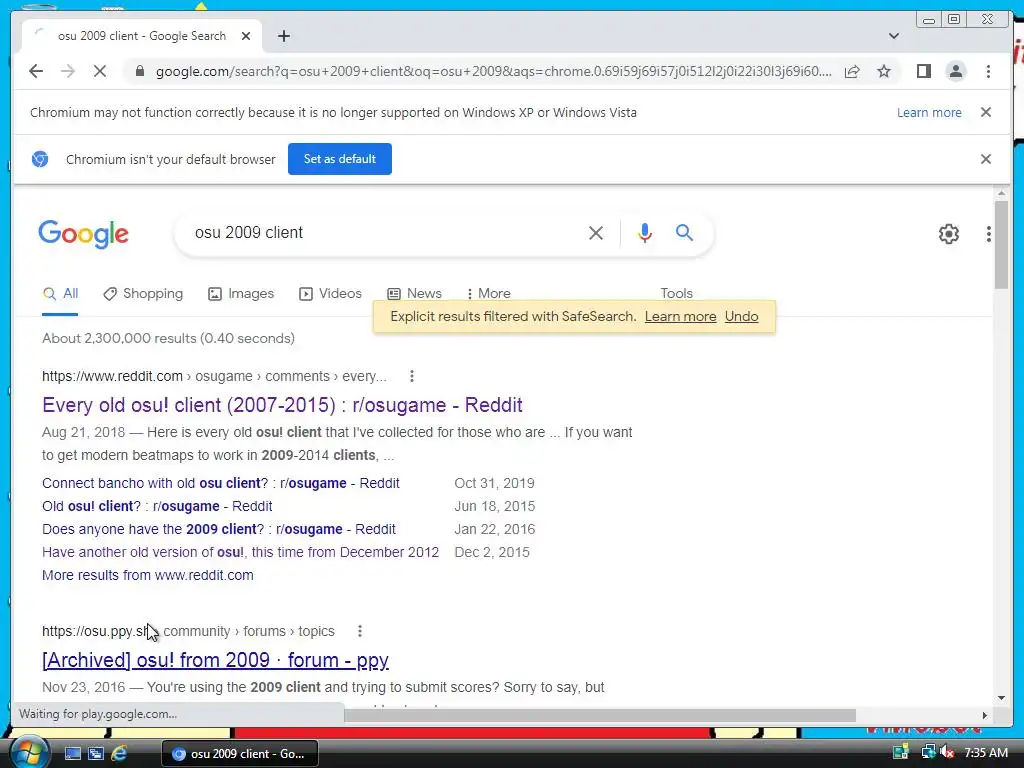Image resolution: width=1024 pixels, height=768 pixels.
Task: Click the scrollbar up arrow
Action: pos(1001,193)
